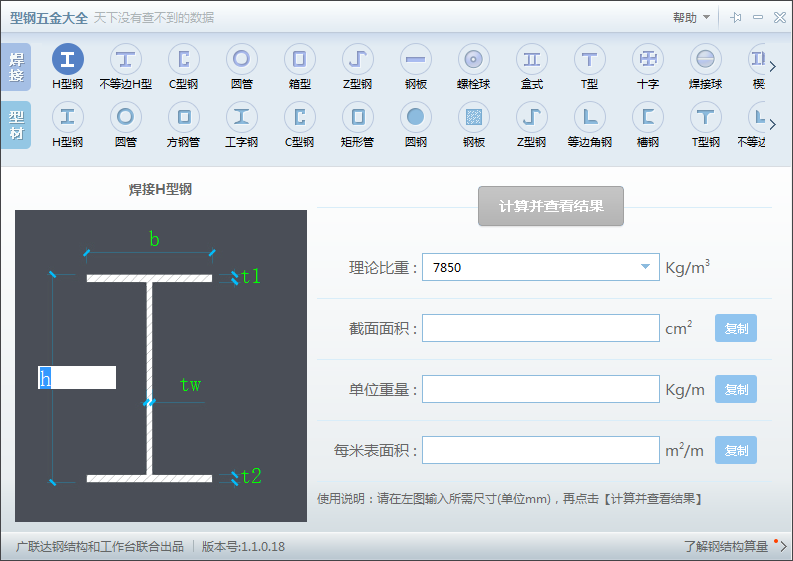
Task: Select welded 不等边H型 section icon
Action: click(126, 59)
